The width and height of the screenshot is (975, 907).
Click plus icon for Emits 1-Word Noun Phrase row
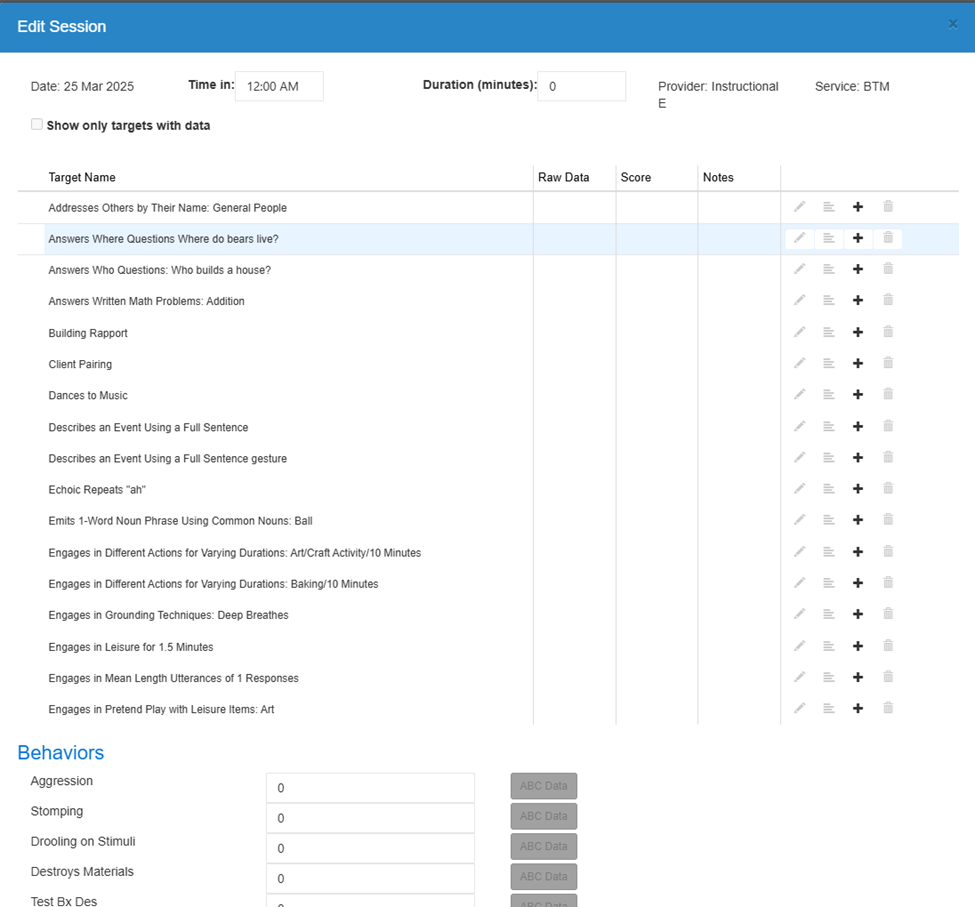(x=858, y=520)
